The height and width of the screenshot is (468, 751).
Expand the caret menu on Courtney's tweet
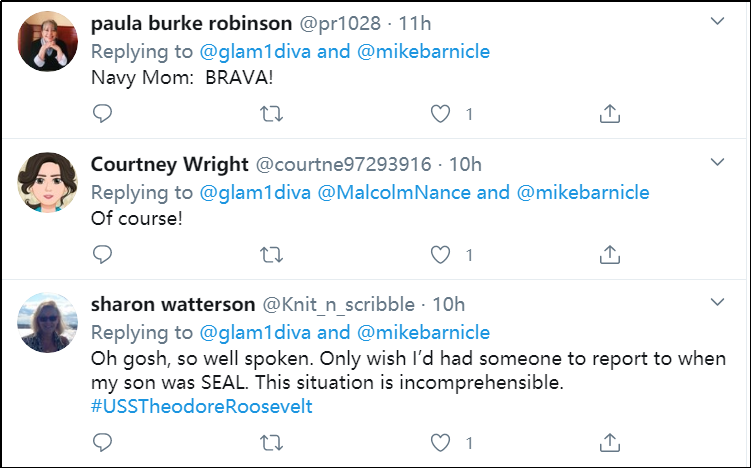[718, 162]
